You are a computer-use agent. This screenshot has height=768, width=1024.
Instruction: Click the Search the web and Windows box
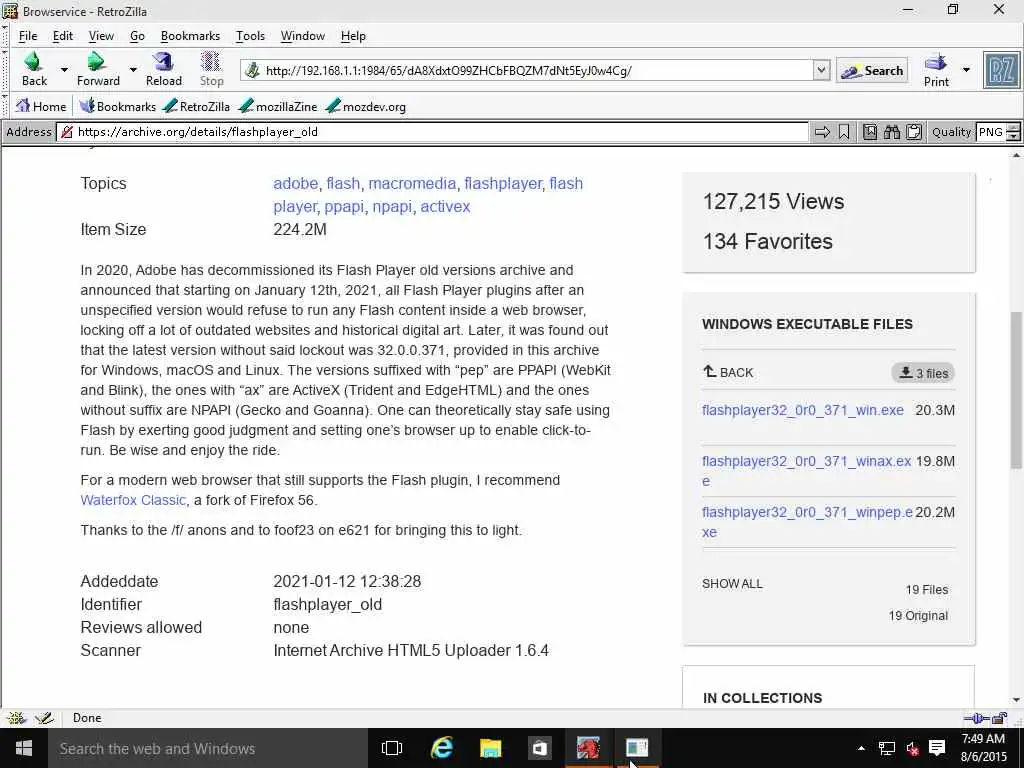(x=208, y=748)
